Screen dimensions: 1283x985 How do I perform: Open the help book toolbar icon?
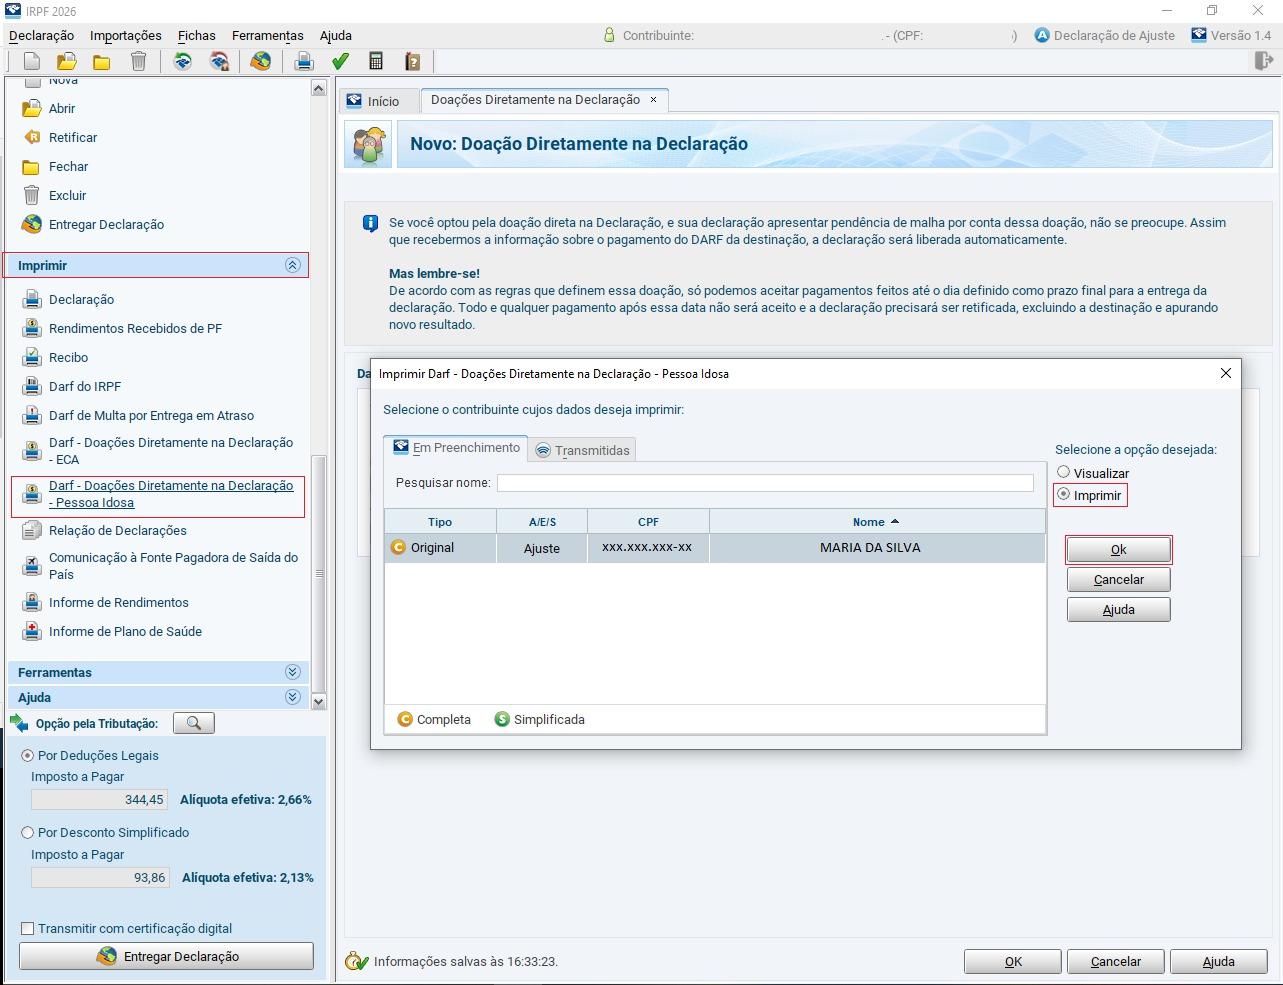(x=412, y=62)
